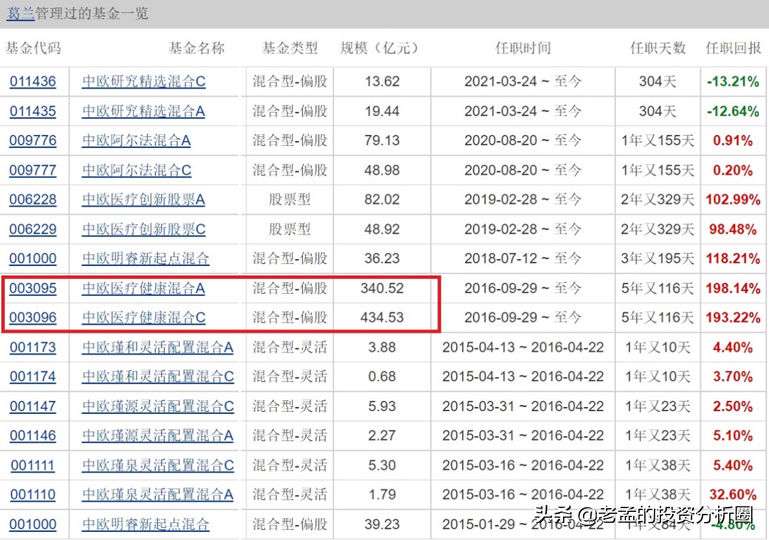Open the 中欧瑾源灵活配置混合A fund link
Screen dimensions: 769x540
click(x=157, y=436)
